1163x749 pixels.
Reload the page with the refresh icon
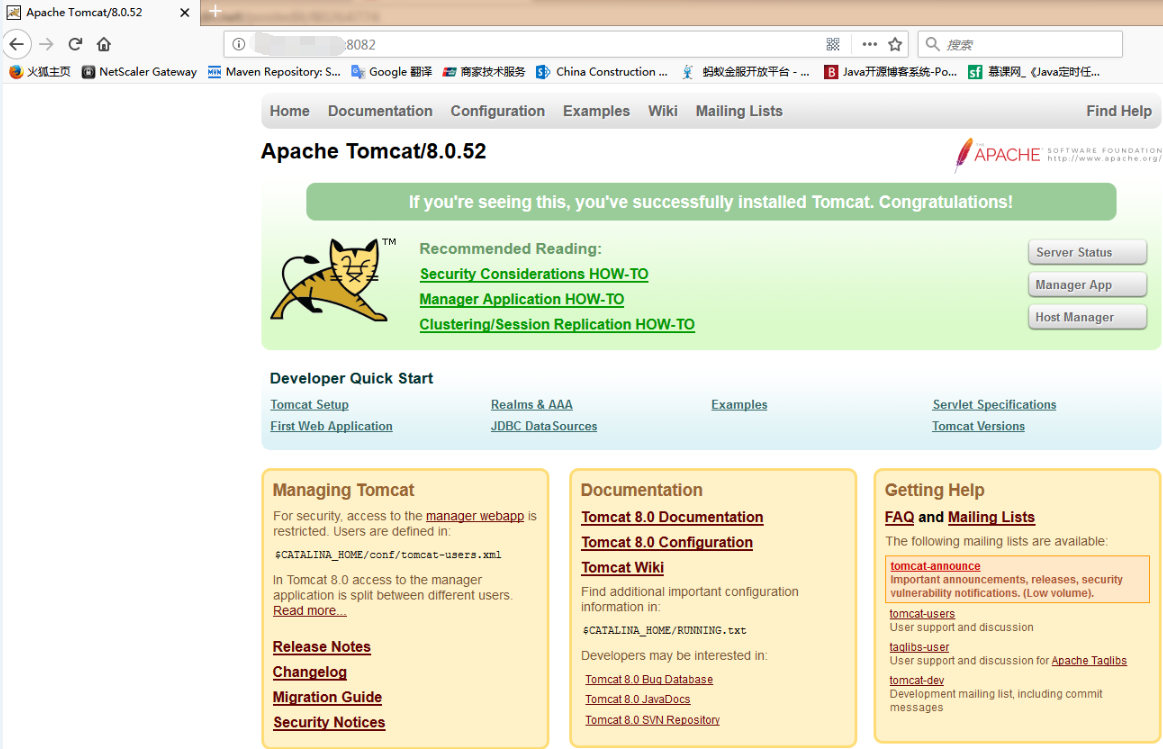click(75, 44)
